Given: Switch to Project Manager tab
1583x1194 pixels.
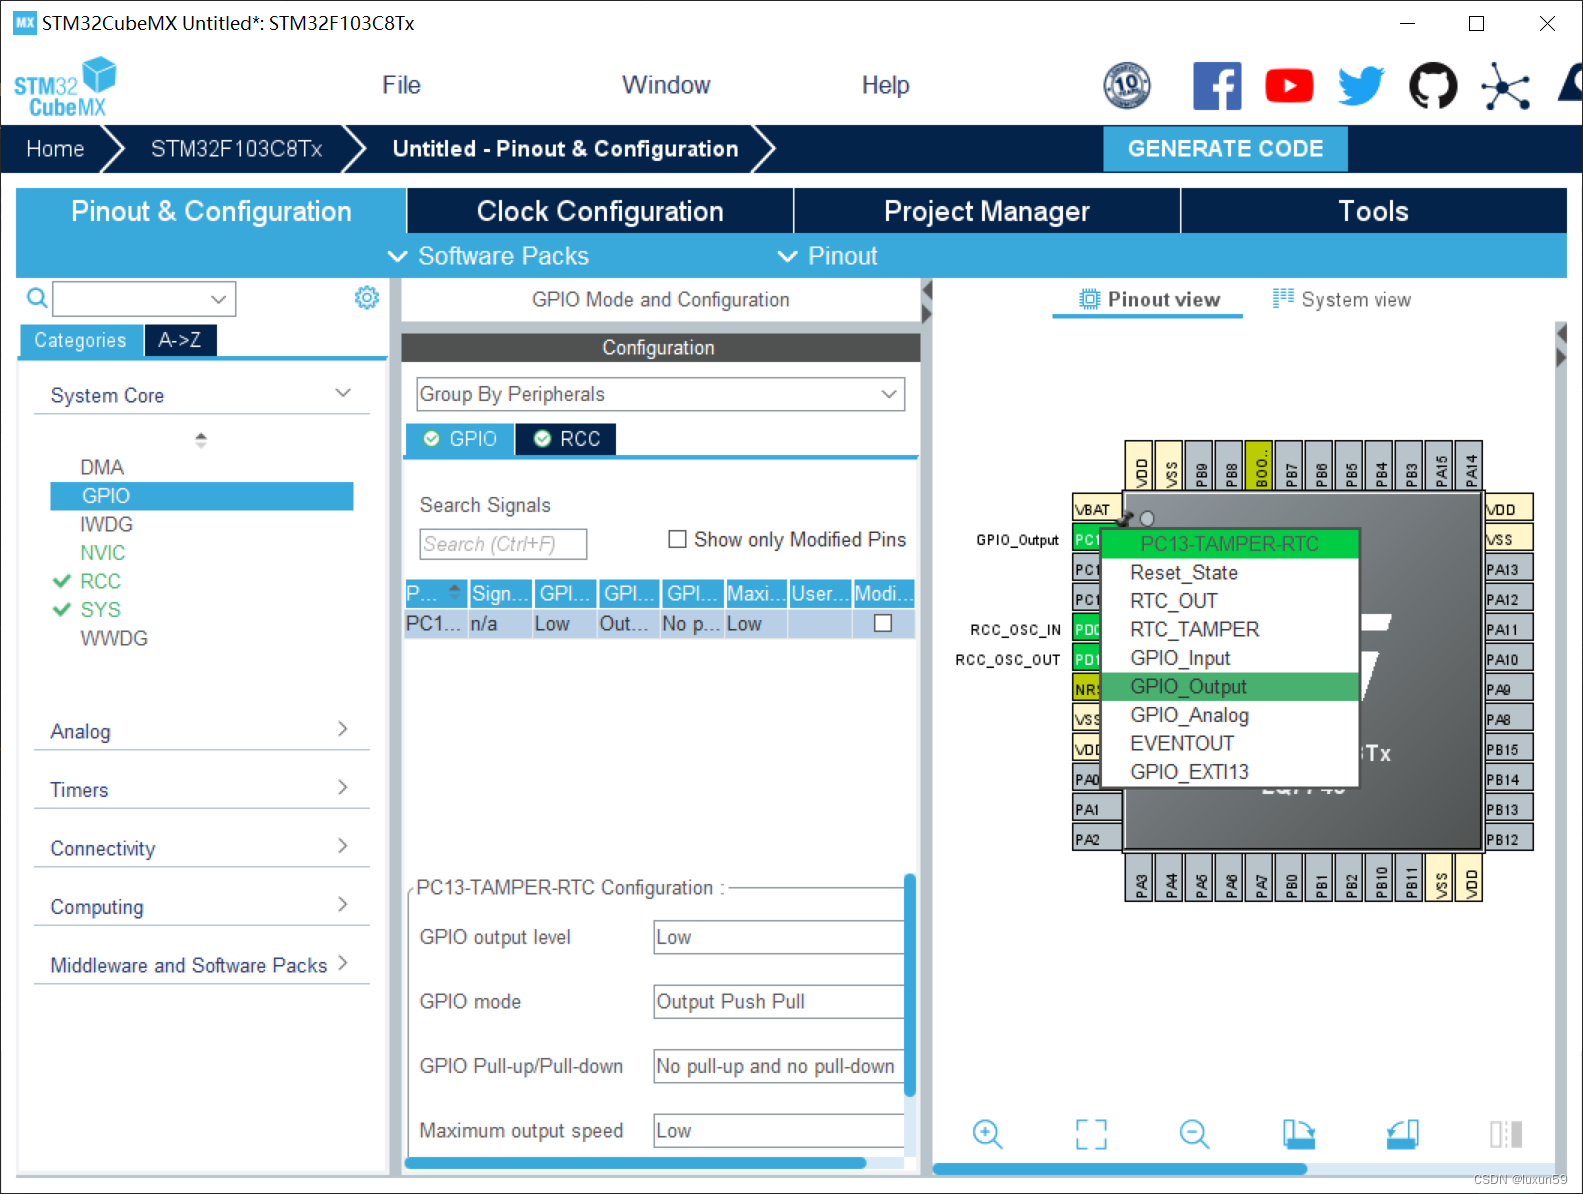Looking at the screenshot, I should point(987,211).
